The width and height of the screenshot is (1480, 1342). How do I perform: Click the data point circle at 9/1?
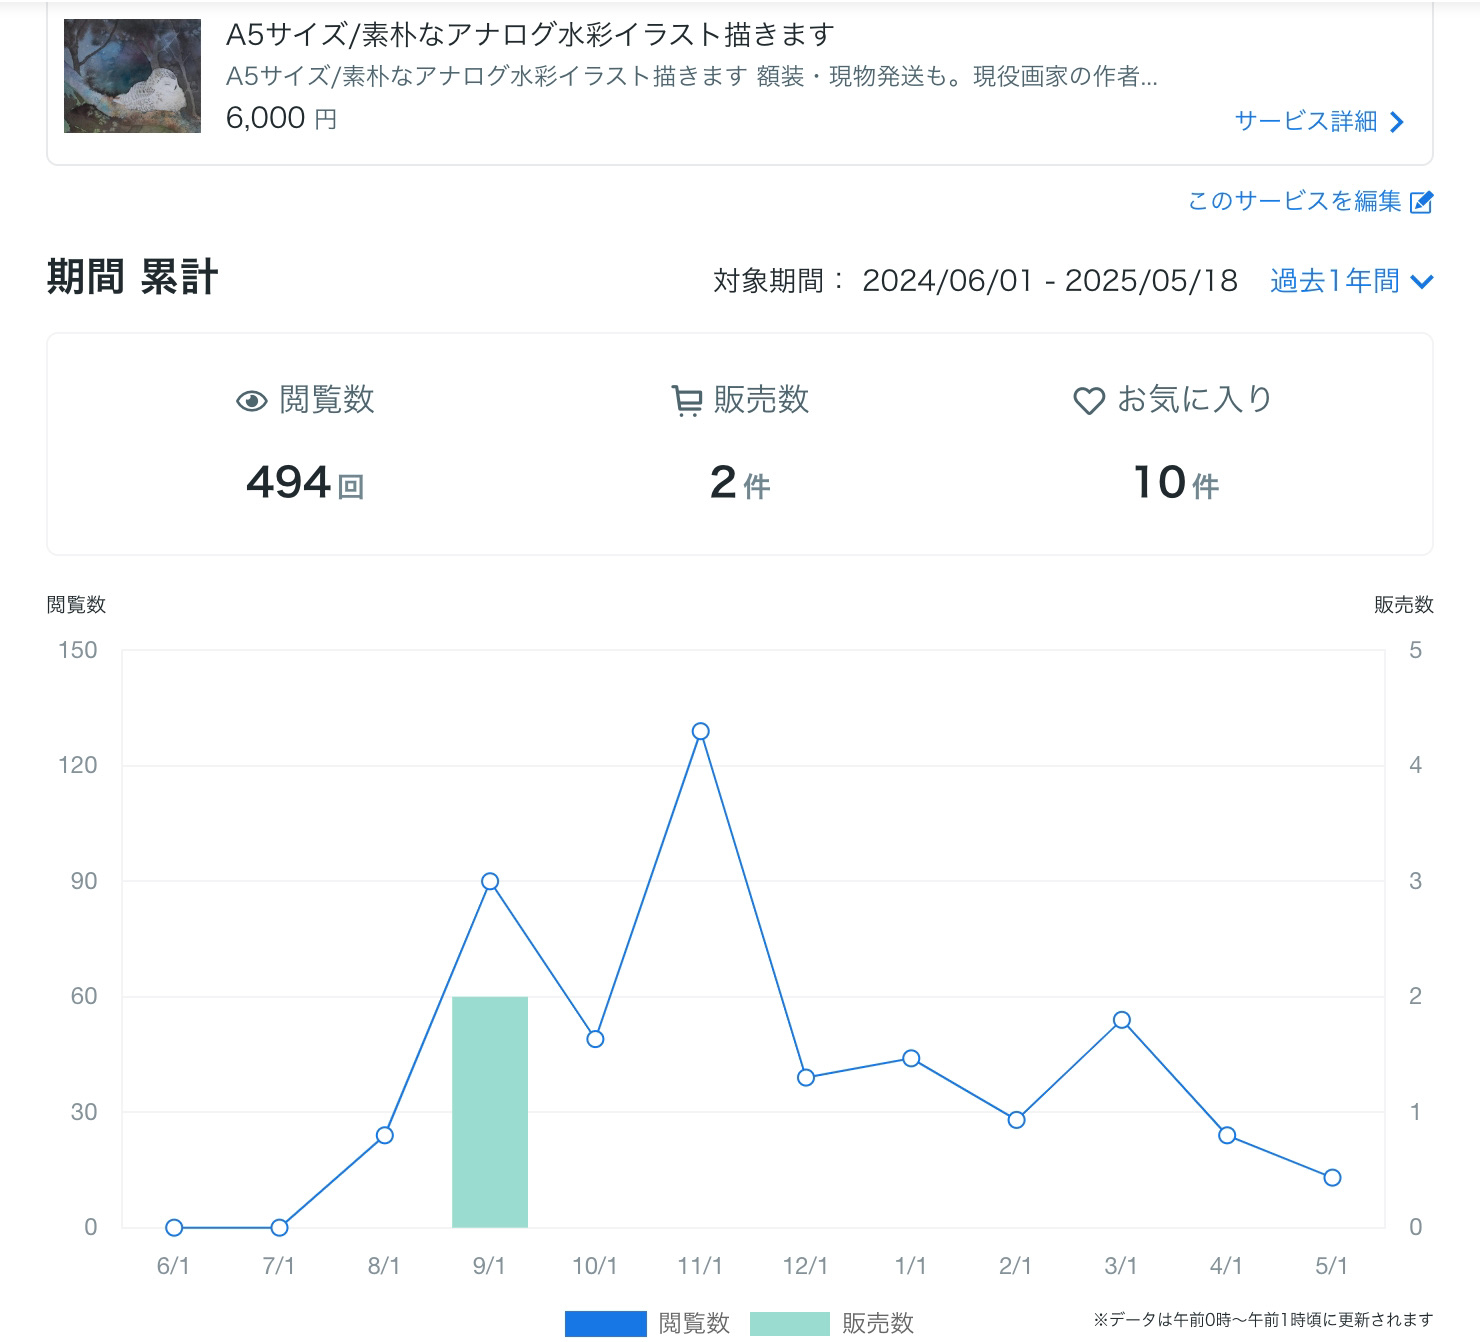489,881
